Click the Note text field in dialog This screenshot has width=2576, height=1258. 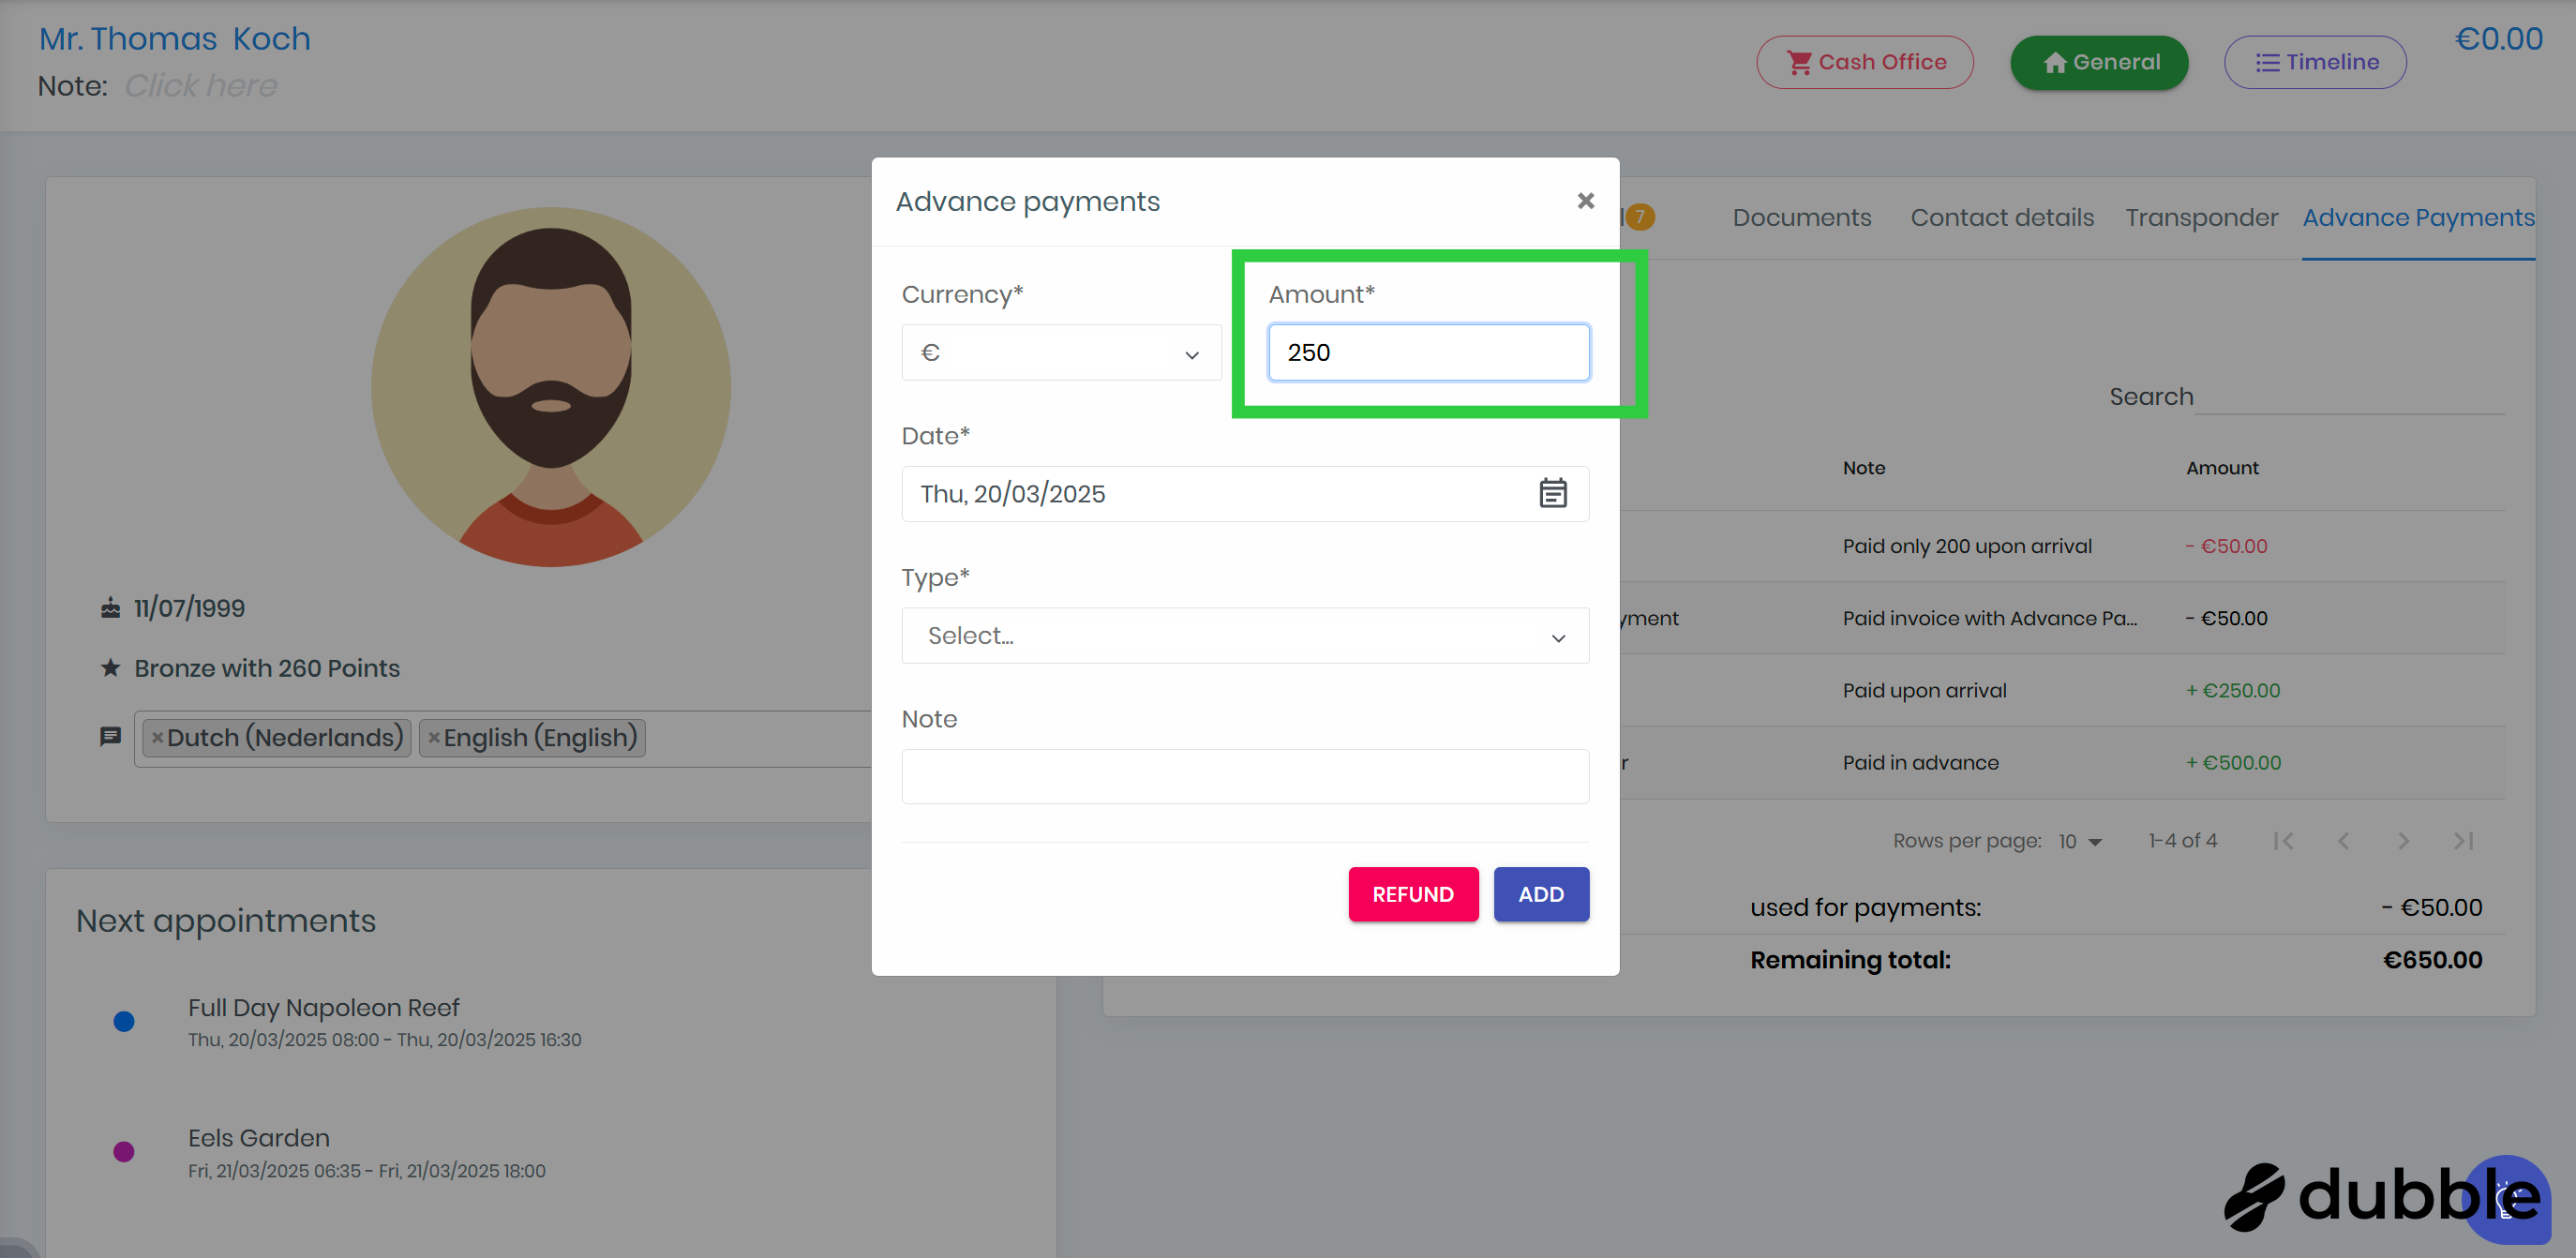[1244, 777]
